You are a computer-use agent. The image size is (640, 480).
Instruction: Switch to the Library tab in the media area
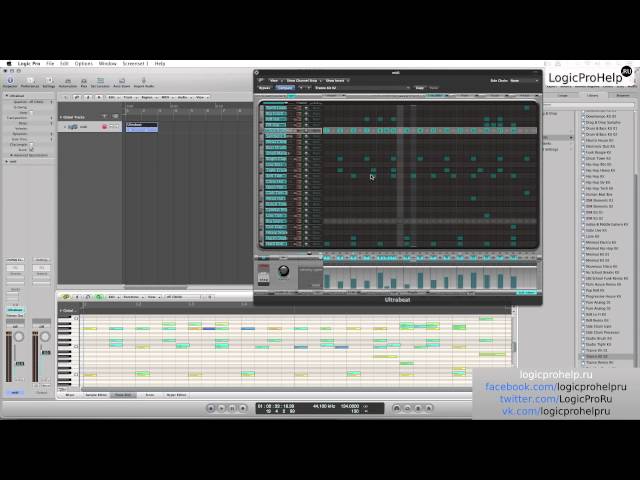[592, 96]
